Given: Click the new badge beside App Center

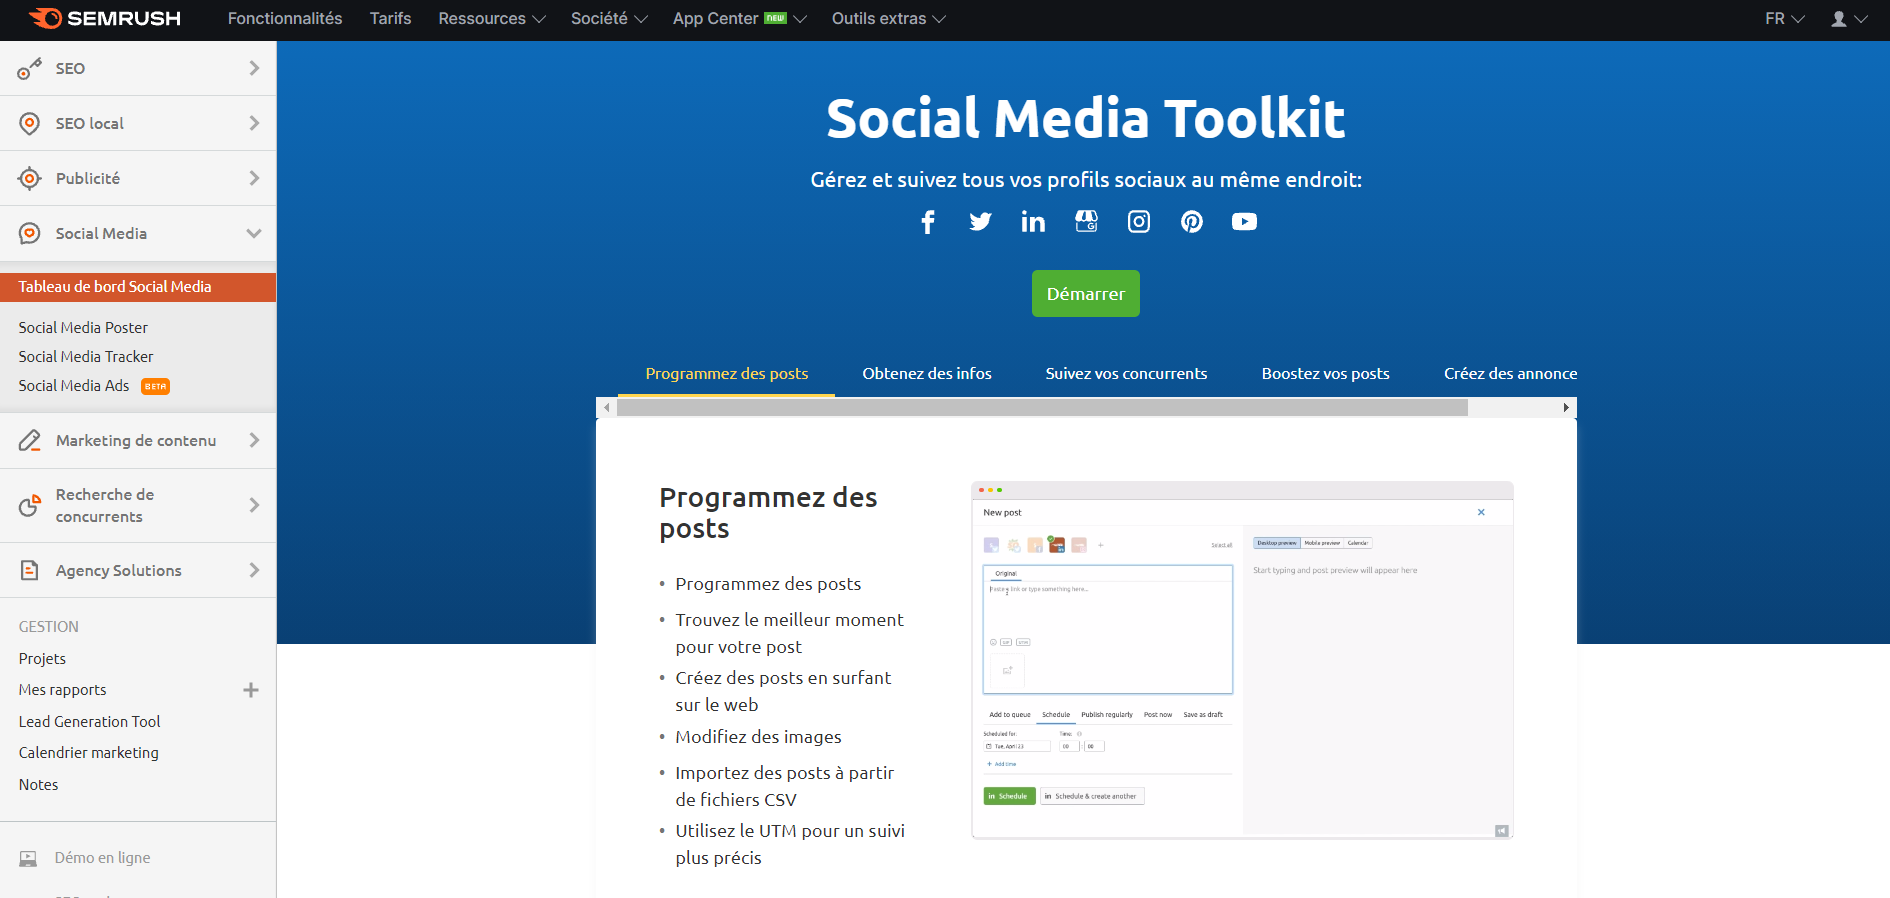Looking at the screenshot, I should point(776,18).
